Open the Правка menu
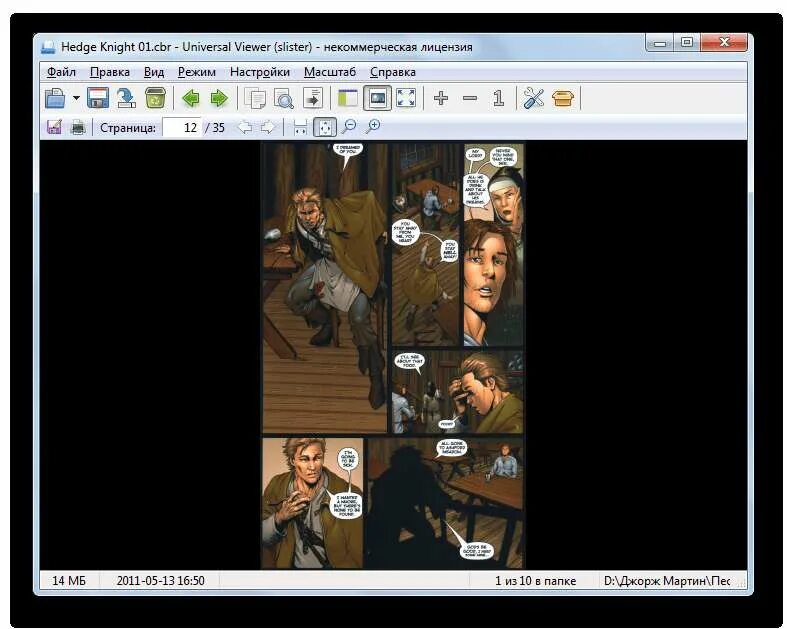This screenshot has height=629, width=787. pos(109,72)
